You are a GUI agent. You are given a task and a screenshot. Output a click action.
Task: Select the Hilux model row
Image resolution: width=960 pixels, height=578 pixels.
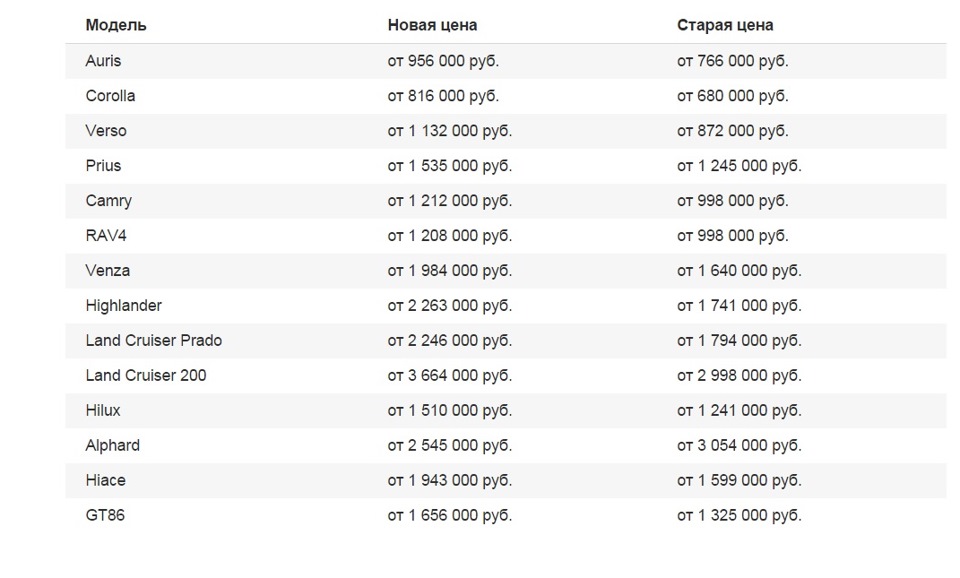pos(103,411)
